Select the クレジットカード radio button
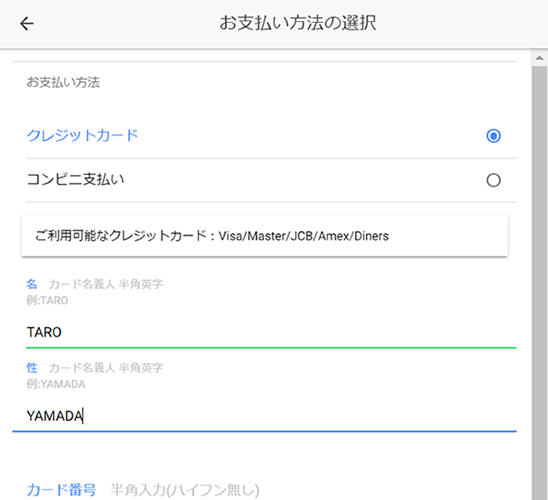The width and height of the screenshot is (548, 500). (x=493, y=136)
